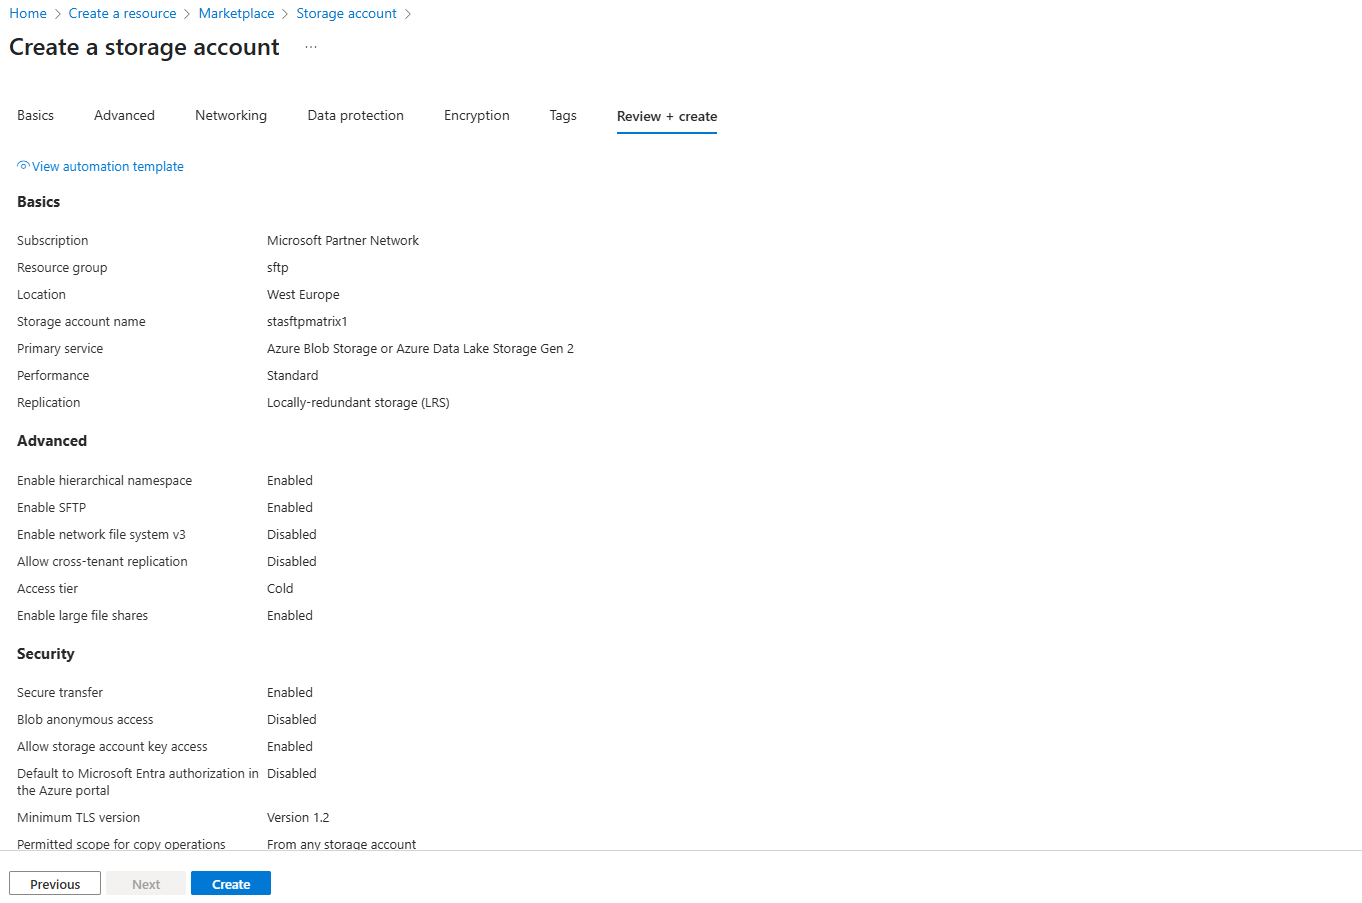Click the Minimum TLS version label
This screenshot has width=1362, height=903.
78,818
